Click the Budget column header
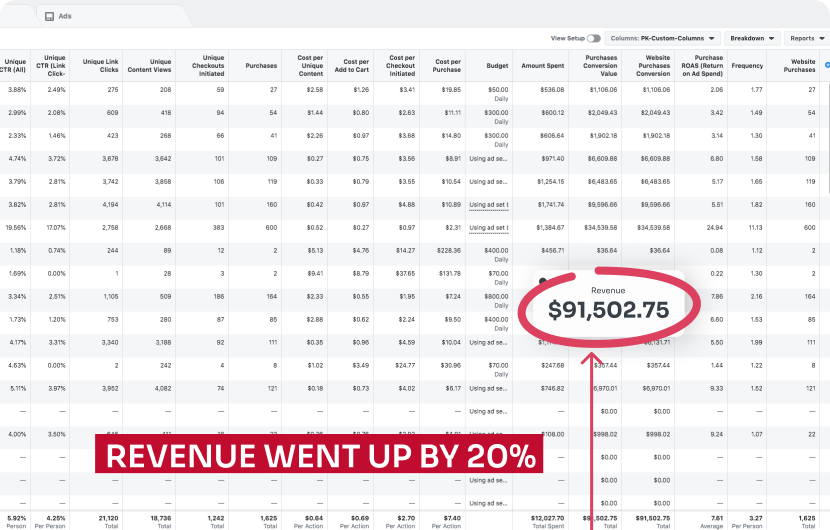830x530 pixels. [x=490, y=65]
